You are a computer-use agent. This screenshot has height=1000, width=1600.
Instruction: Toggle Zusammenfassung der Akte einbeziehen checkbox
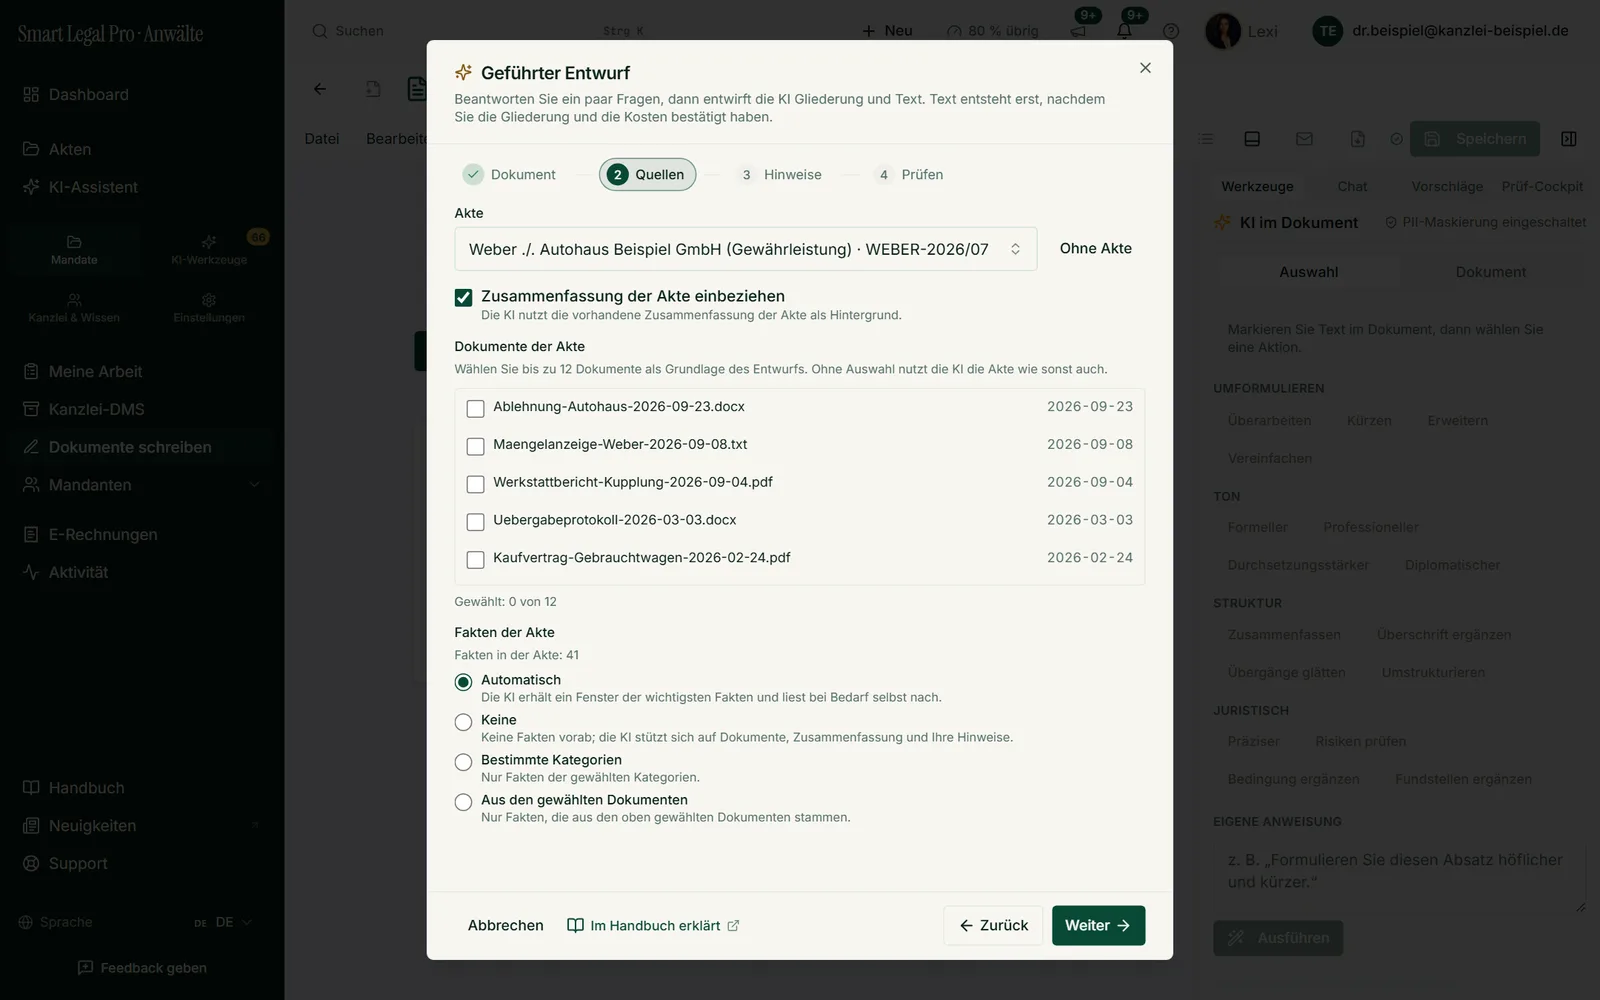pyautogui.click(x=463, y=297)
